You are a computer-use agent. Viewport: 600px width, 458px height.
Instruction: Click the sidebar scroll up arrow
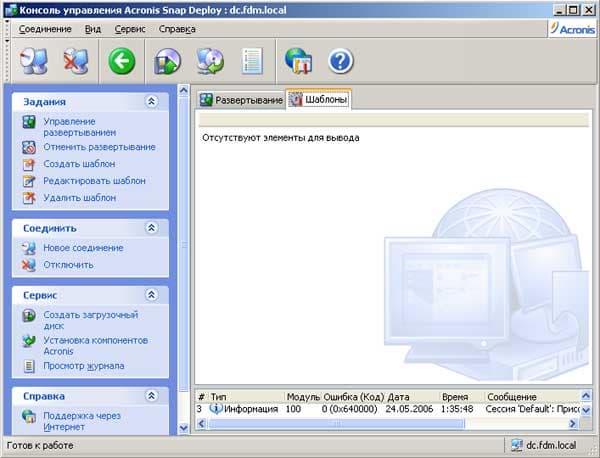click(x=184, y=90)
